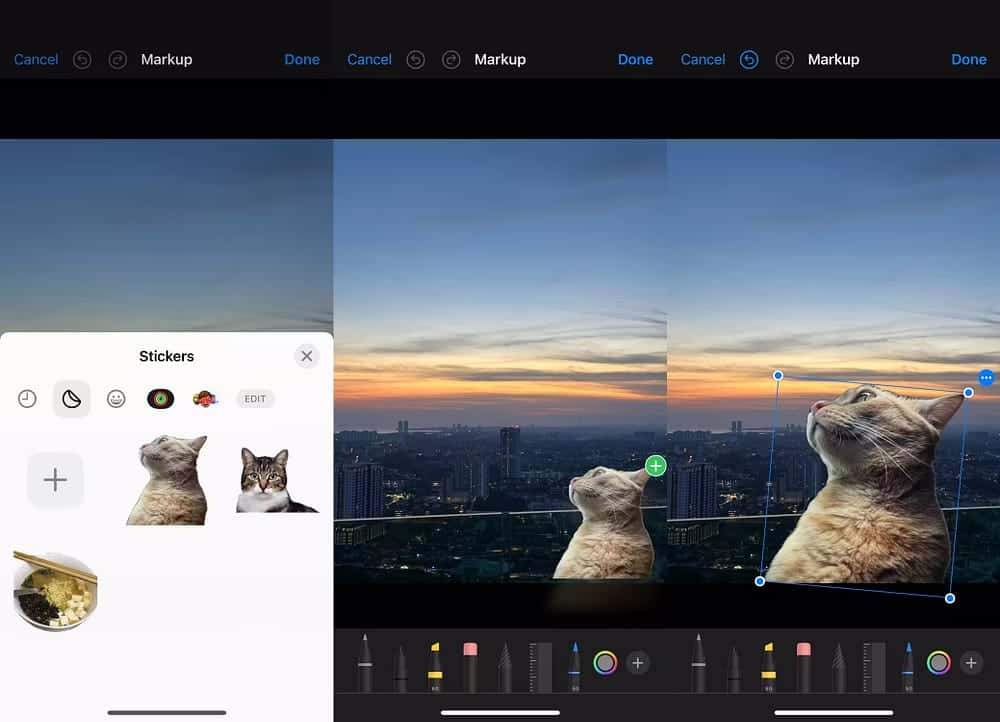The image size is (1000, 722).
Task: Select the blue pencil tool in the right screen
Action: point(908,667)
